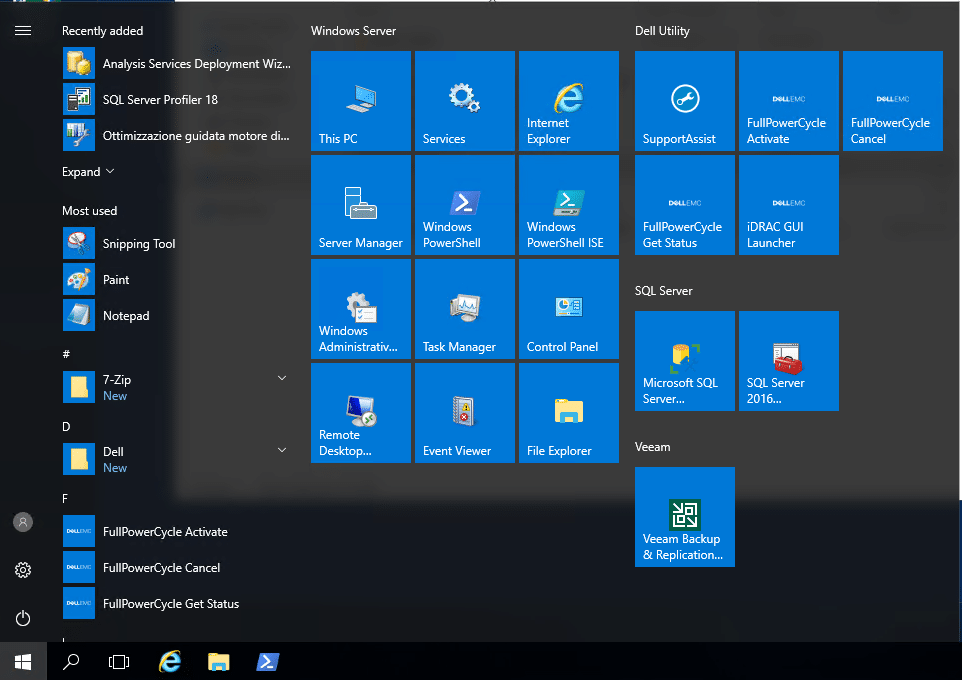Click the D letter heading

66,427
